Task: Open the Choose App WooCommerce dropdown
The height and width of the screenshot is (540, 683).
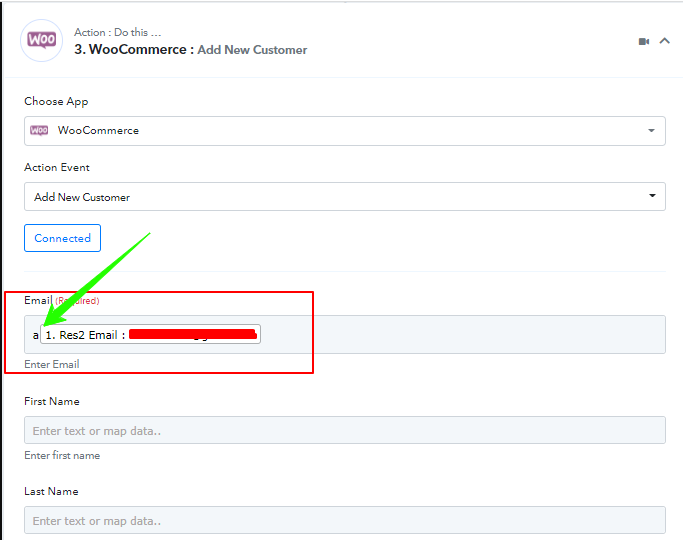Action: pos(345,131)
